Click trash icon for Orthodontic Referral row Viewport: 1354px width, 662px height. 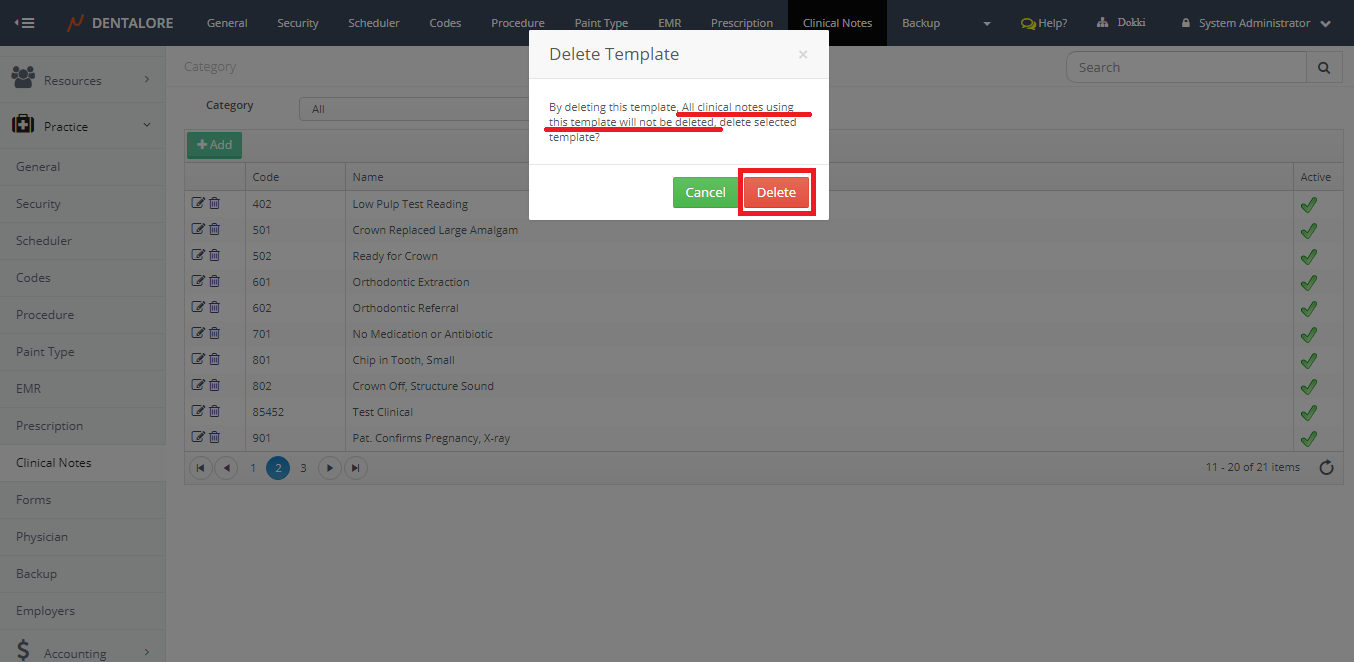214,307
